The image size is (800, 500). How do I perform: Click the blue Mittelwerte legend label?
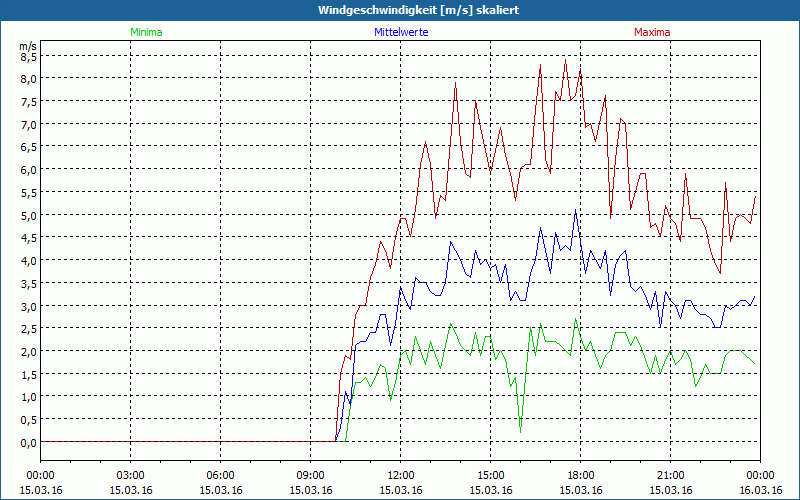(401, 32)
